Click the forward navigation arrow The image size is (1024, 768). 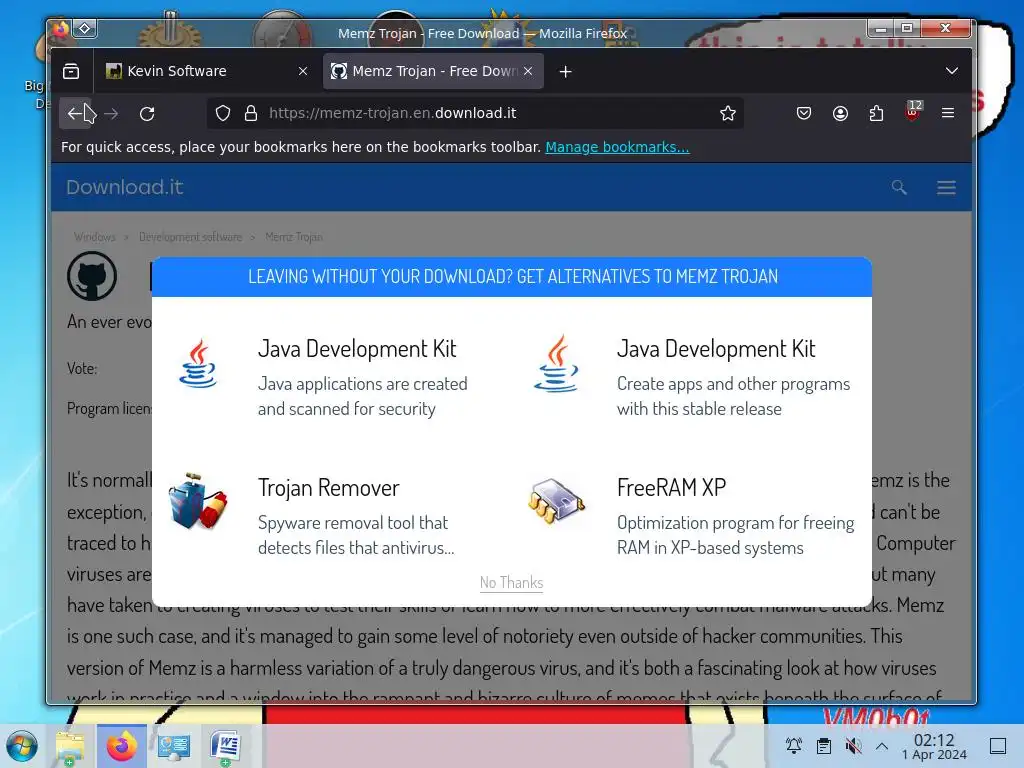click(112, 114)
